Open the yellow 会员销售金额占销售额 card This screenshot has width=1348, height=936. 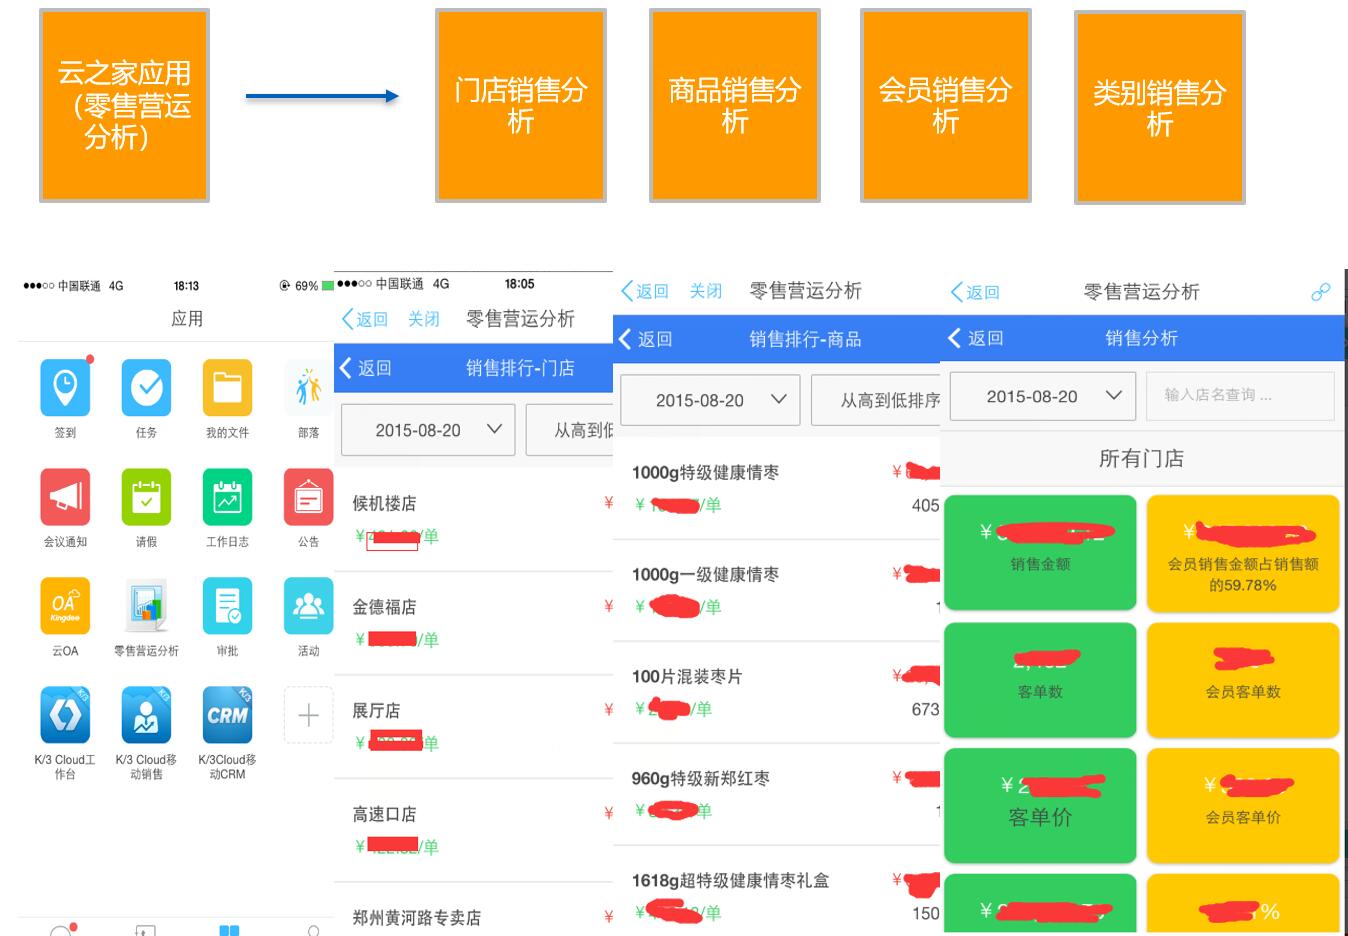click(x=1243, y=552)
